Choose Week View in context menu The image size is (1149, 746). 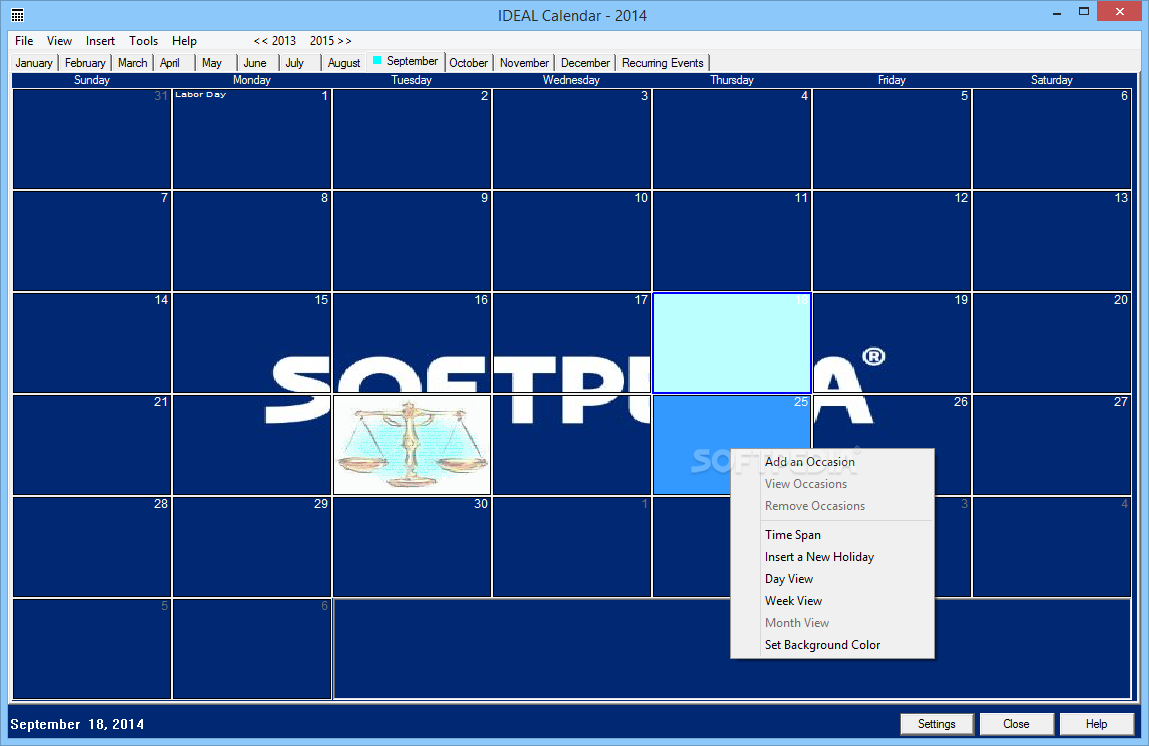click(x=832, y=601)
